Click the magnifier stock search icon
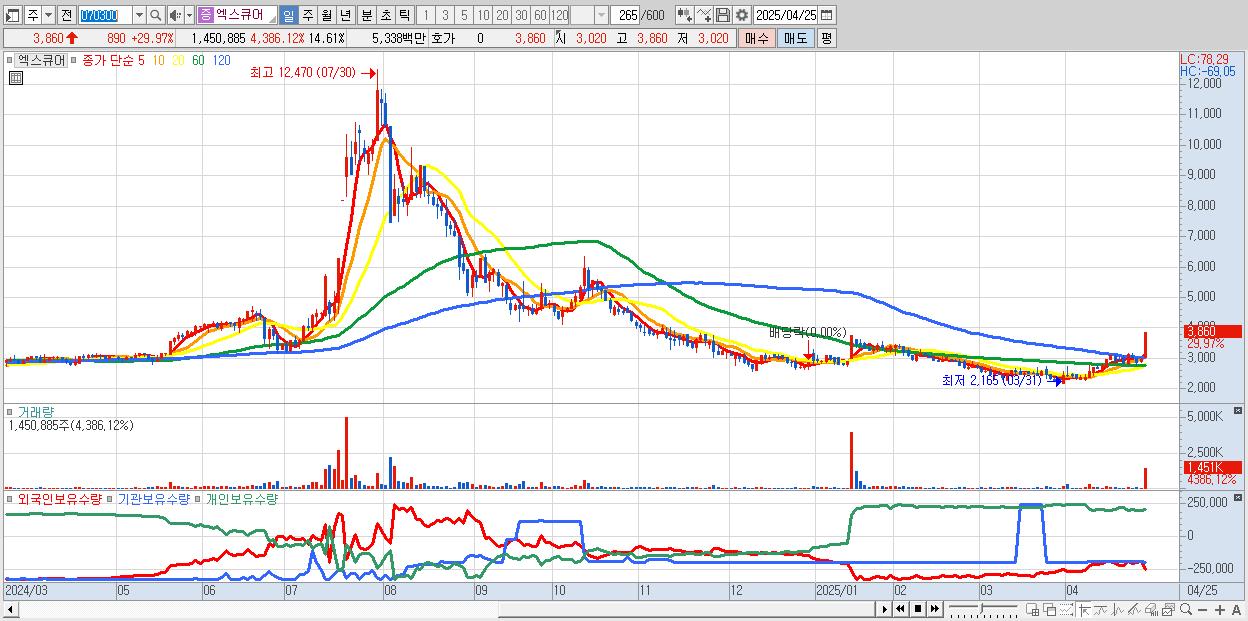This screenshot has width=1248, height=621. (156, 16)
